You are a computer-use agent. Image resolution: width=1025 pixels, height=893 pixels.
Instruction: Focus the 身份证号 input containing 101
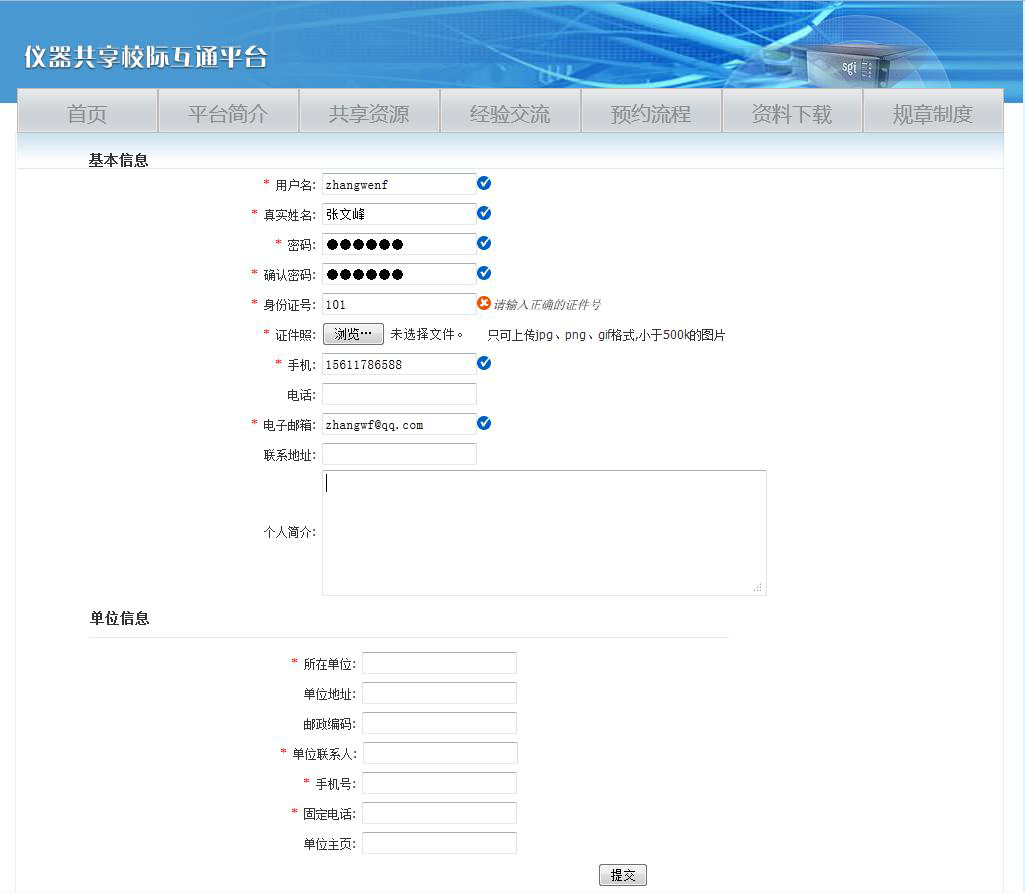(x=399, y=304)
